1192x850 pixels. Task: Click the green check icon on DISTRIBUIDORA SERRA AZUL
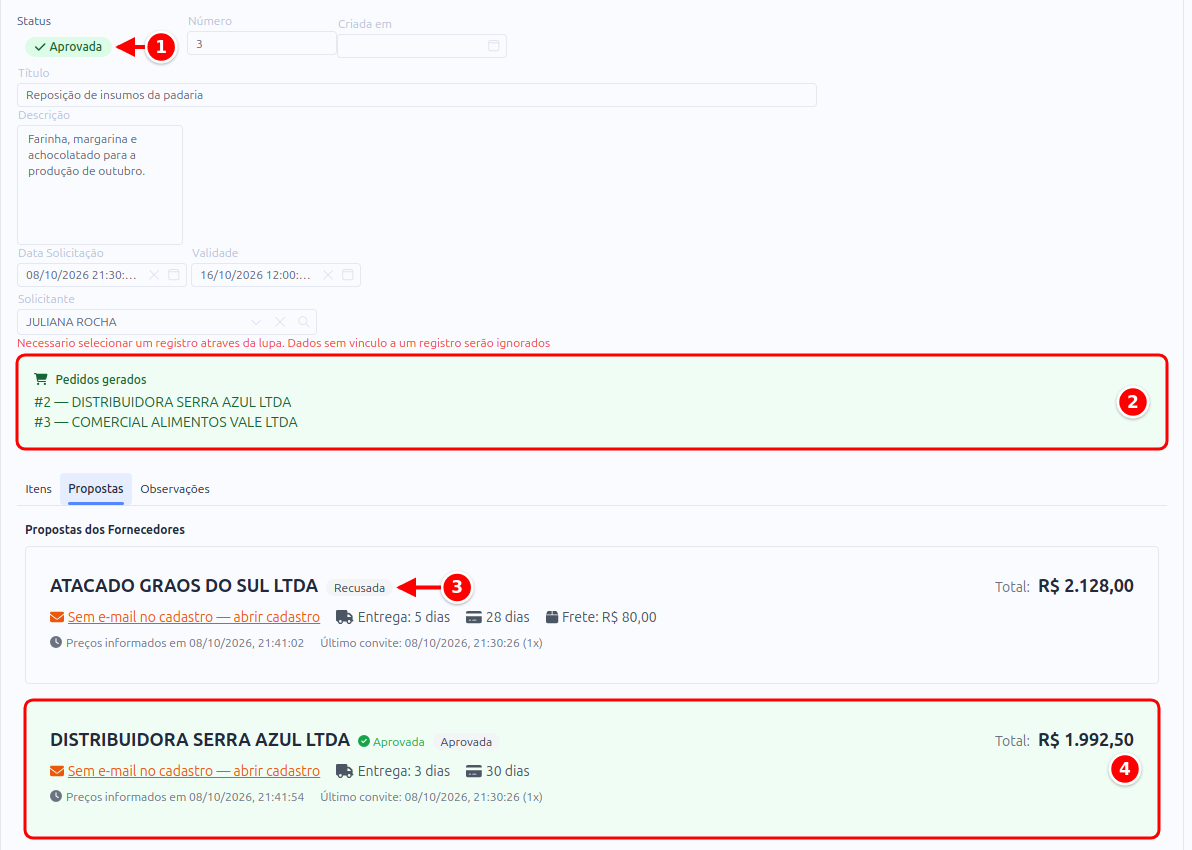click(364, 741)
